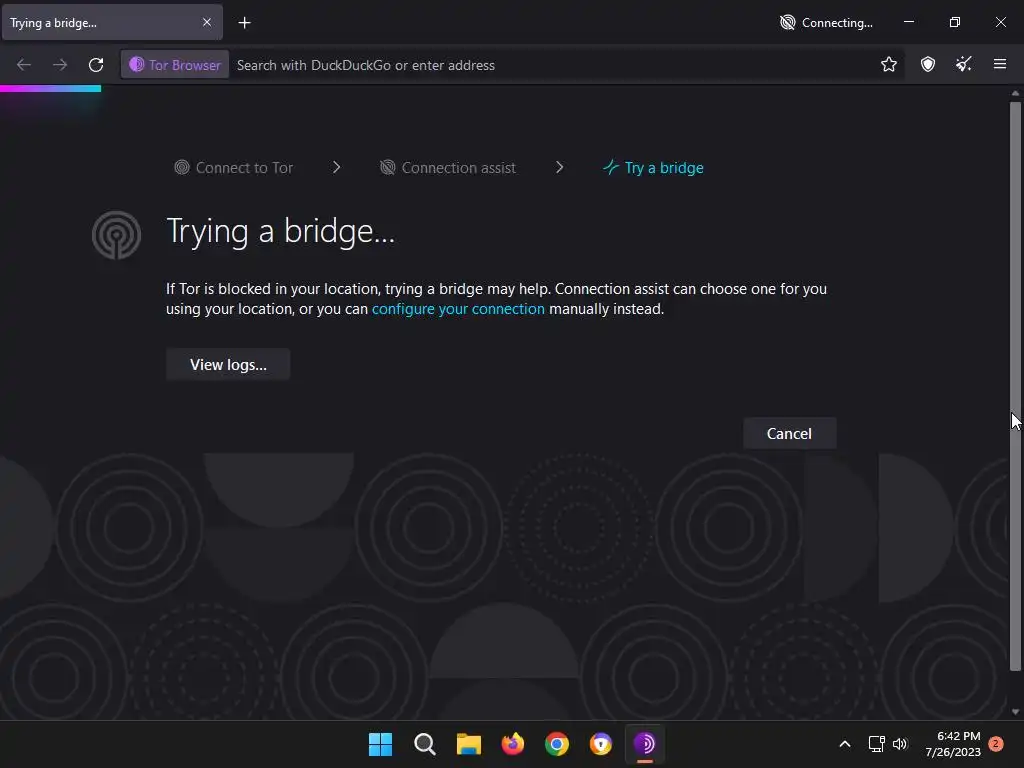Cancel the bridge connection attempt
Viewport: 1024px width, 768px height.
pos(789,434)
